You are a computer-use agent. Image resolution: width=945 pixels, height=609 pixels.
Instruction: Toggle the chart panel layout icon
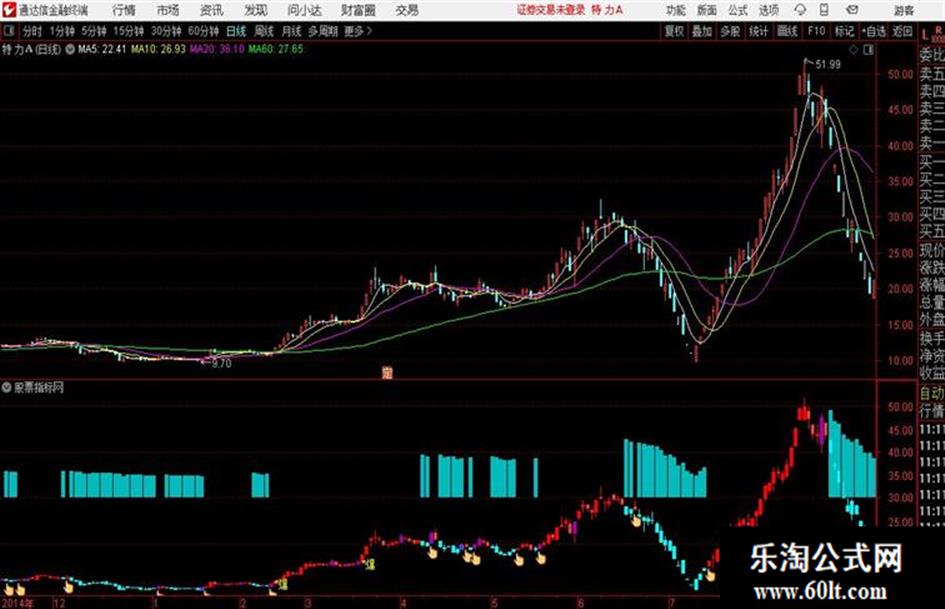click(x=868, y=50)
